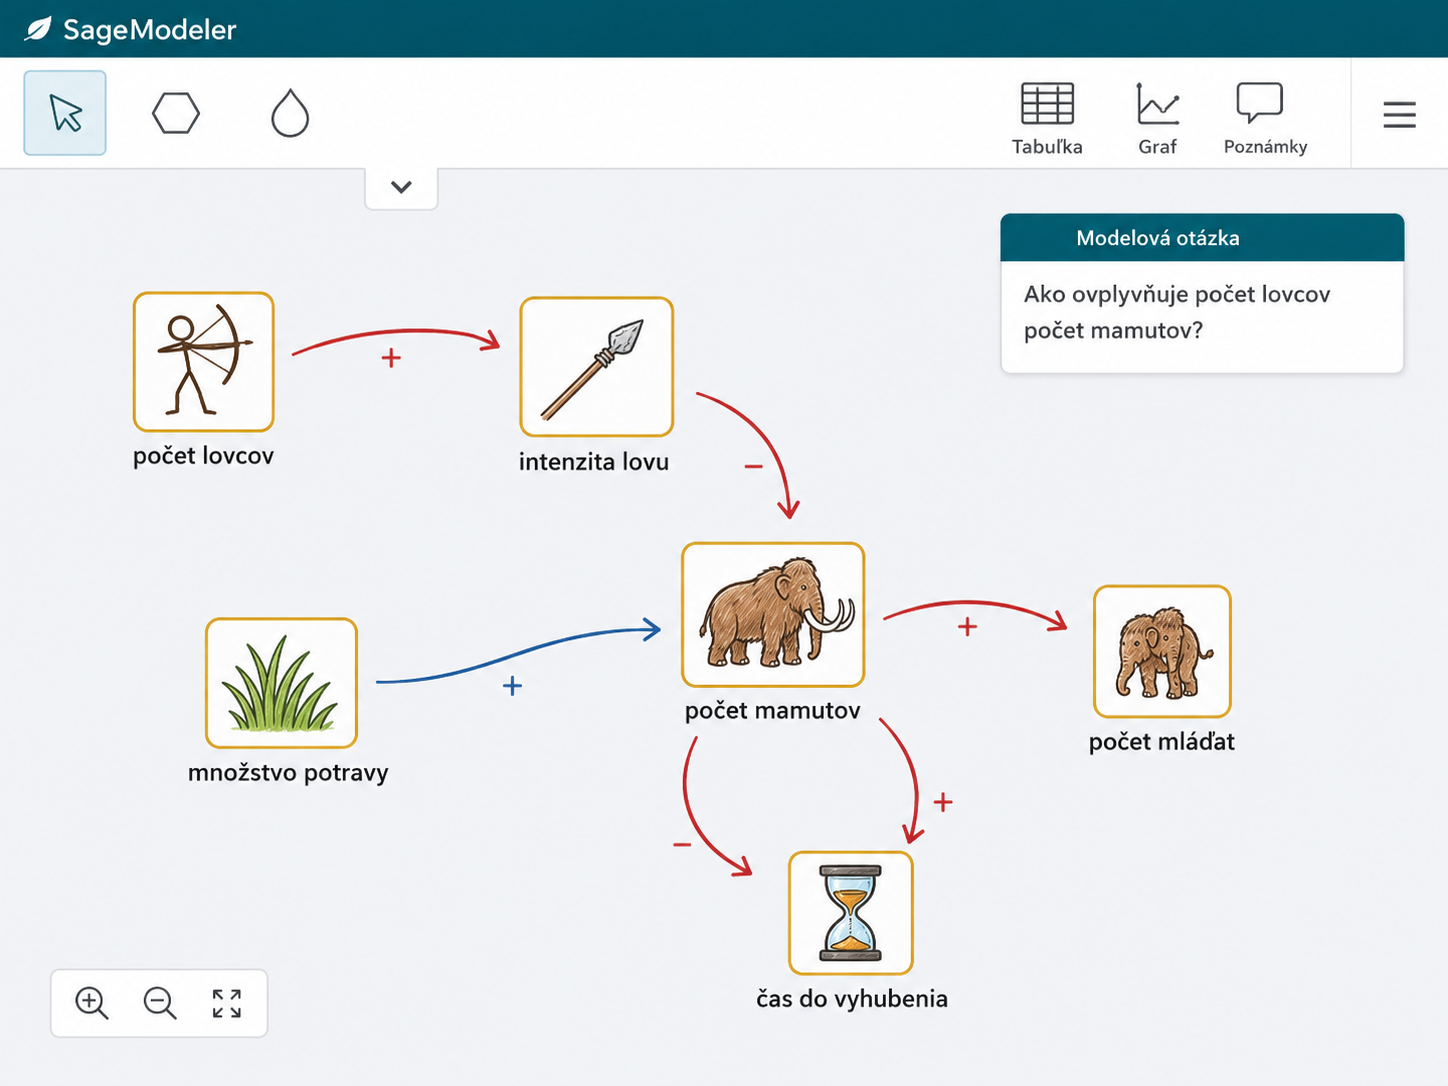
Task: Select the arrow pointer tool
Action: tap(65, 113)
